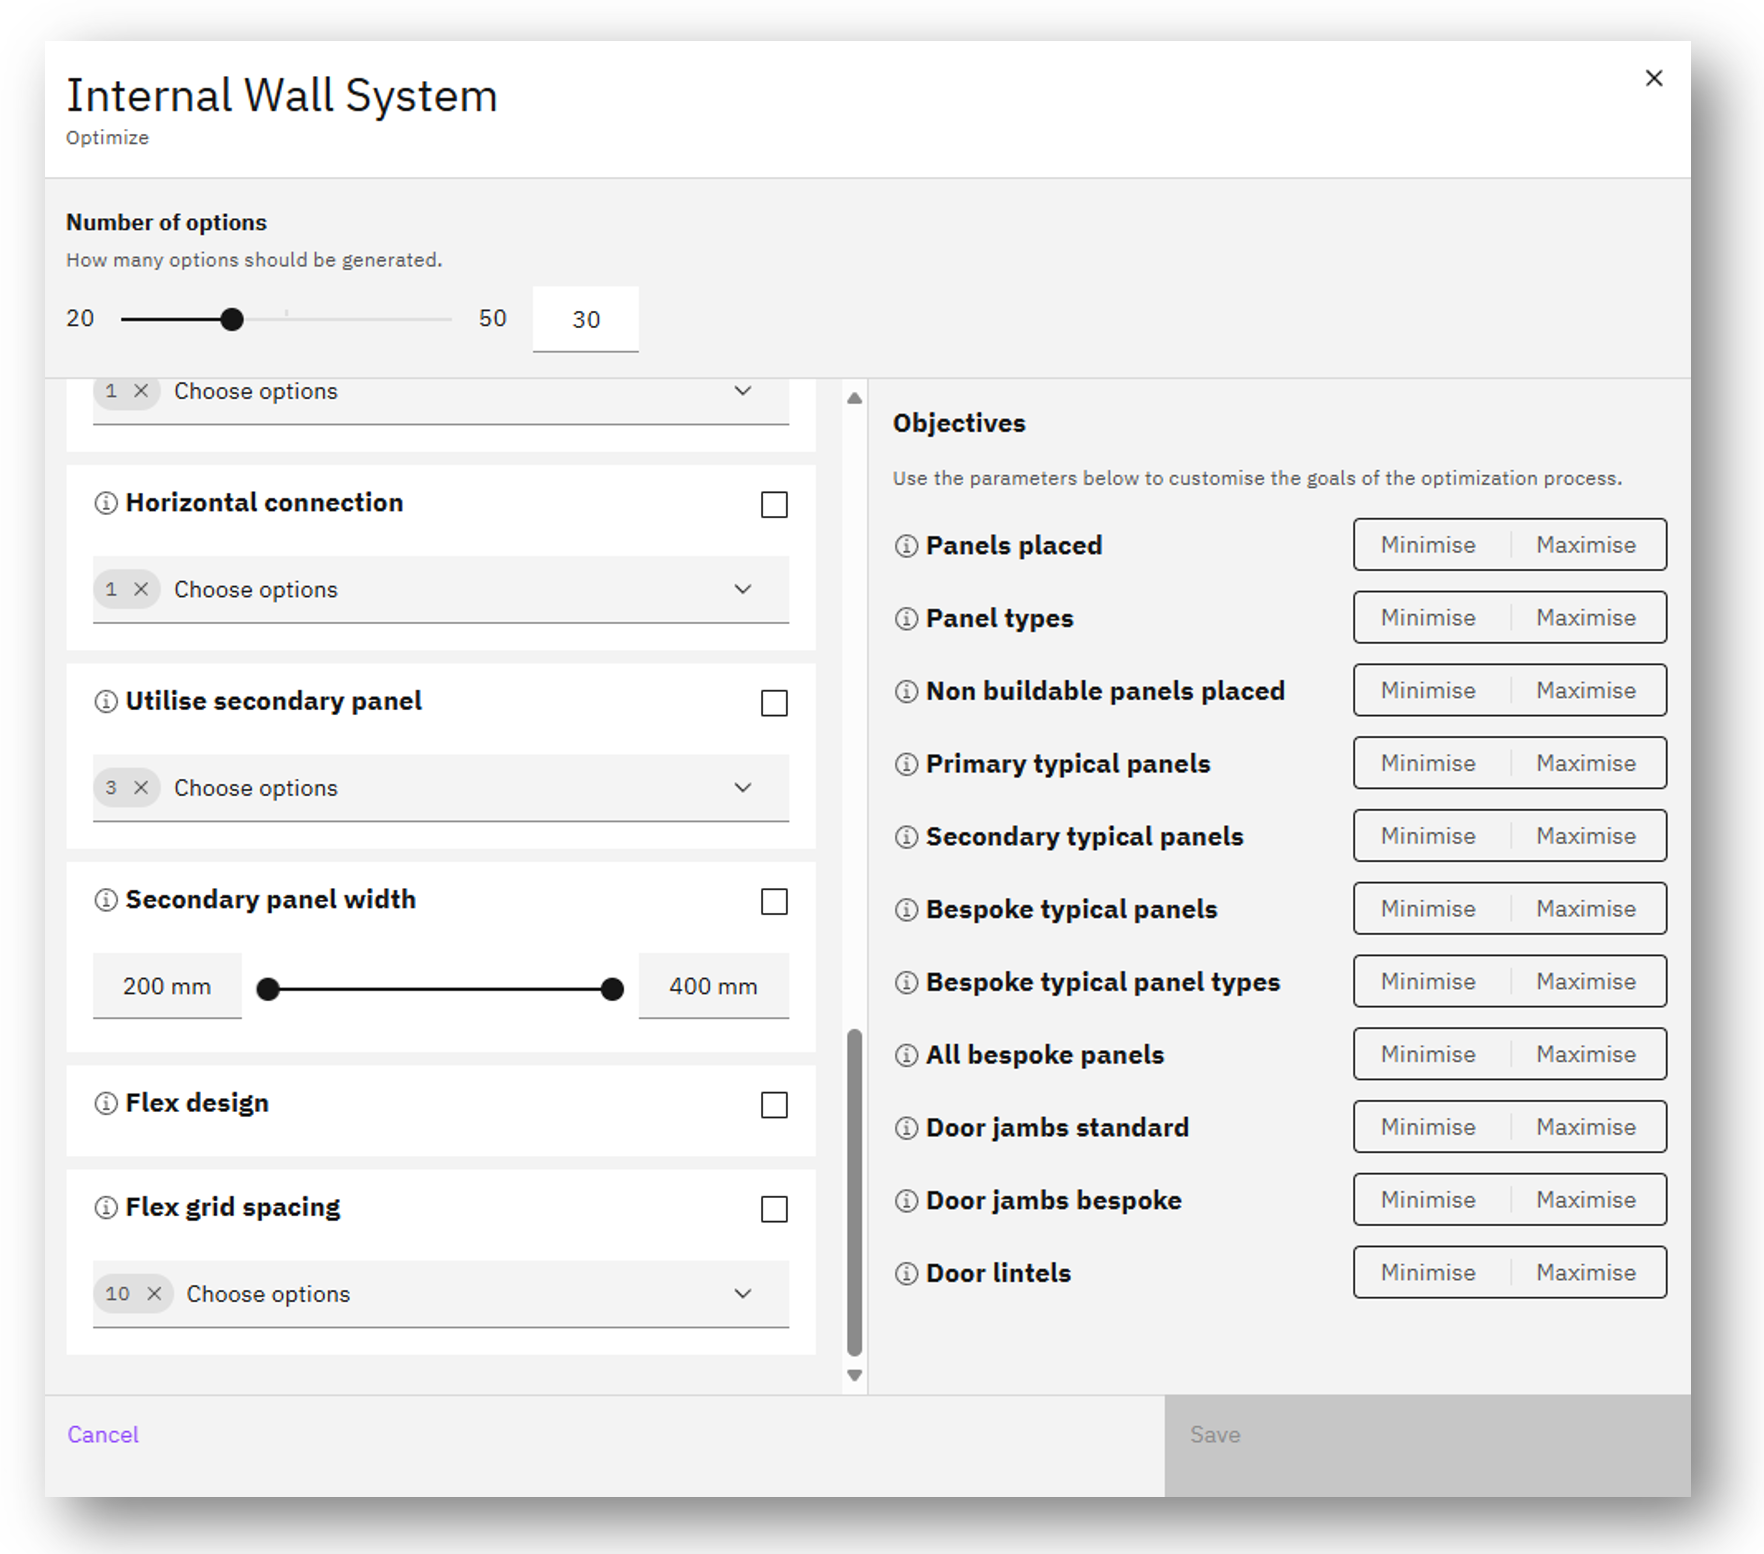Clear the 3 selections in Utilise secondary panel
This screenshot has width=1764, height=1554.
141,788
